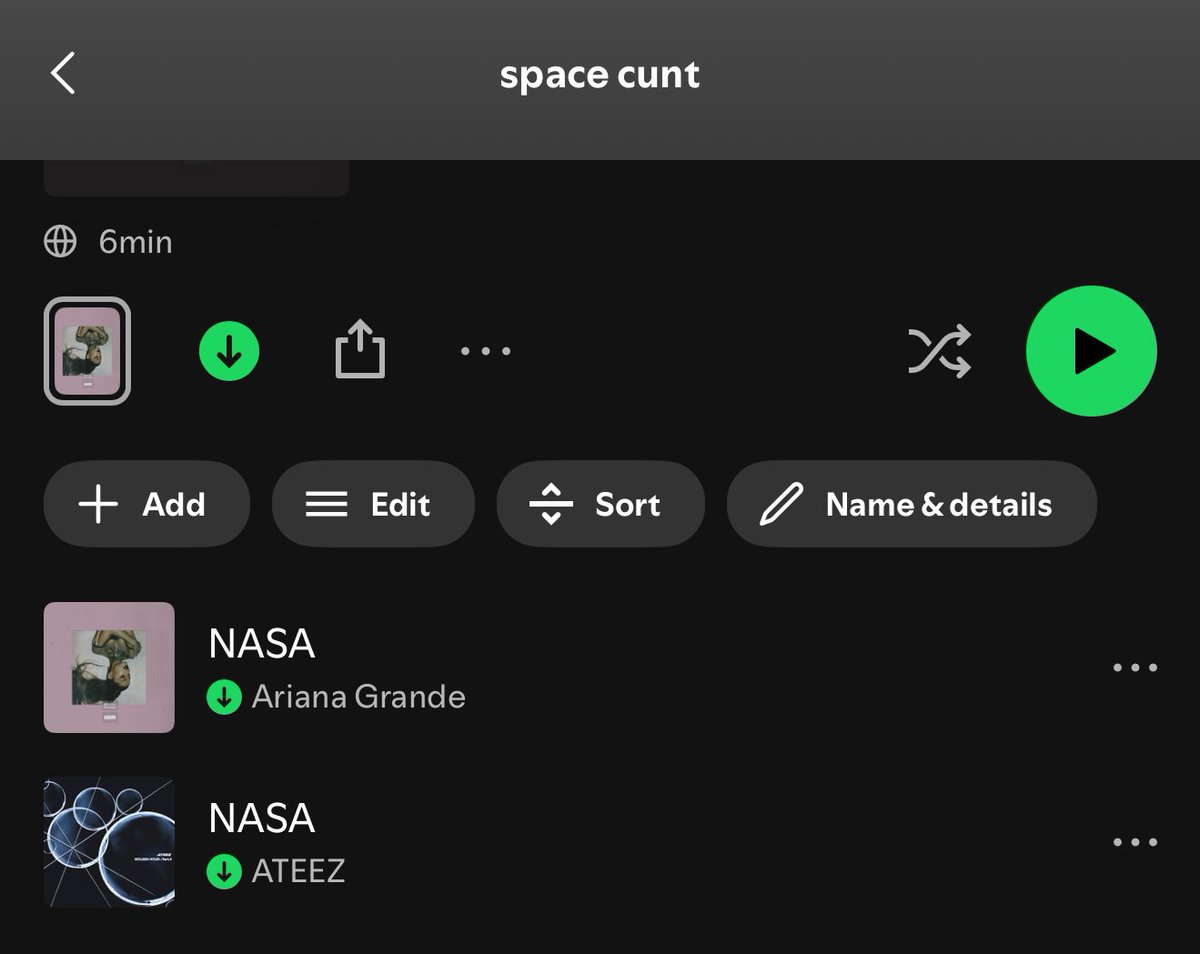
Task: Go back using the top-left arrow
Action: point(63,74)
